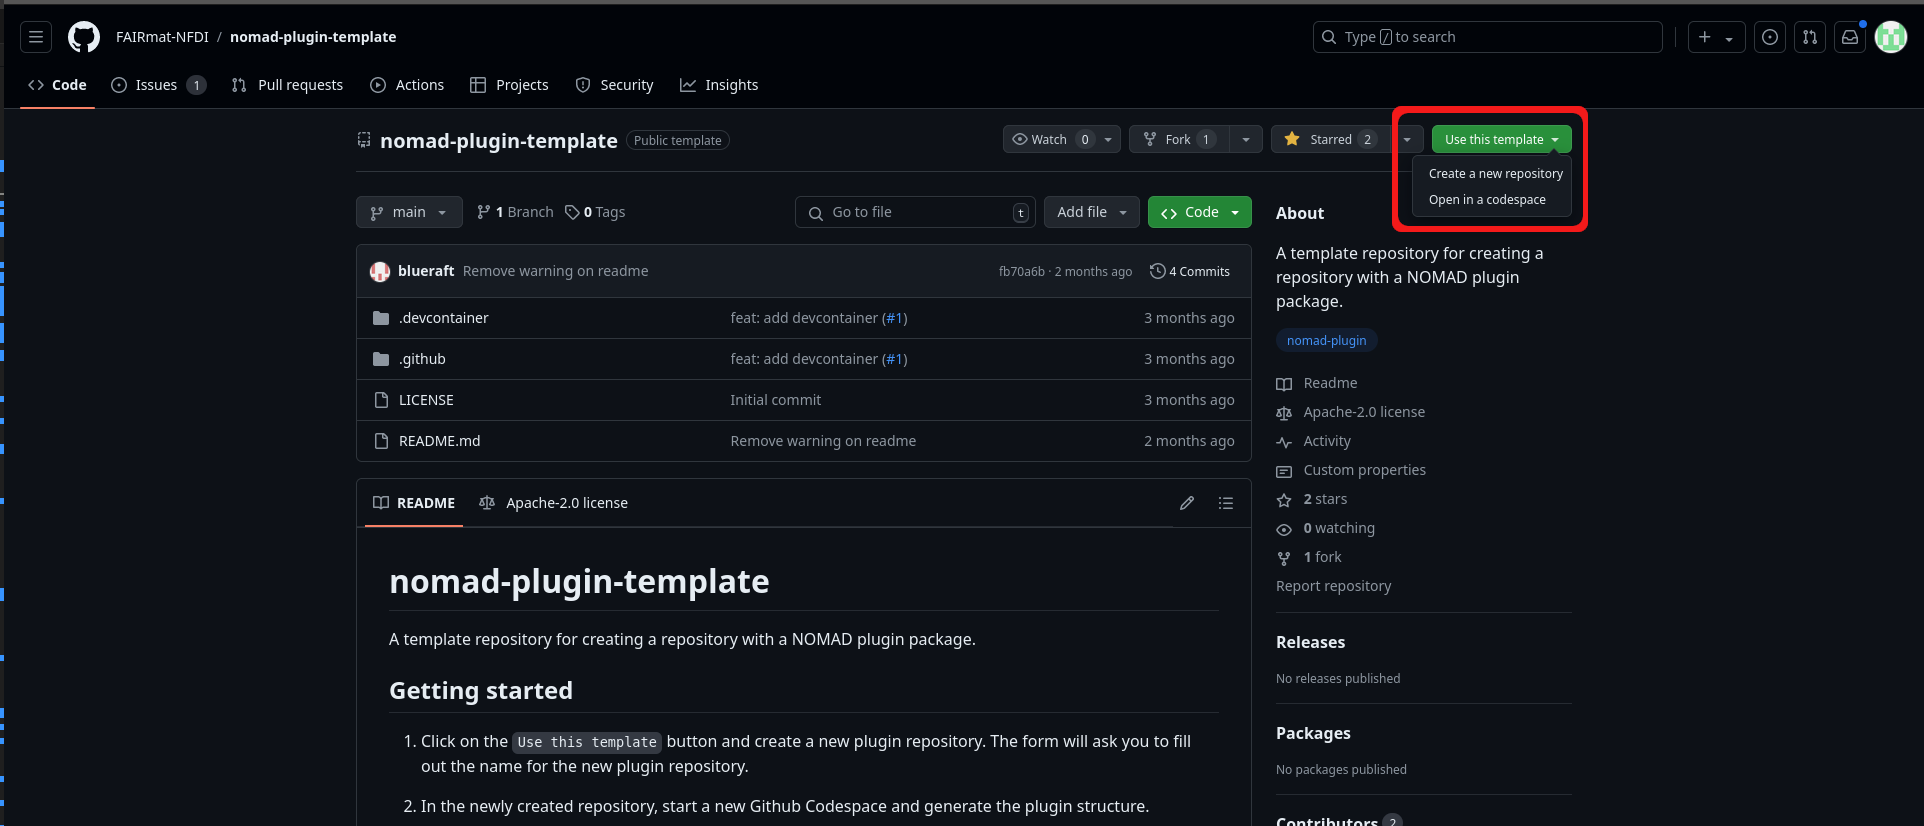Switch to the Insights tab
1924x826 pixels.
[719, 85]
